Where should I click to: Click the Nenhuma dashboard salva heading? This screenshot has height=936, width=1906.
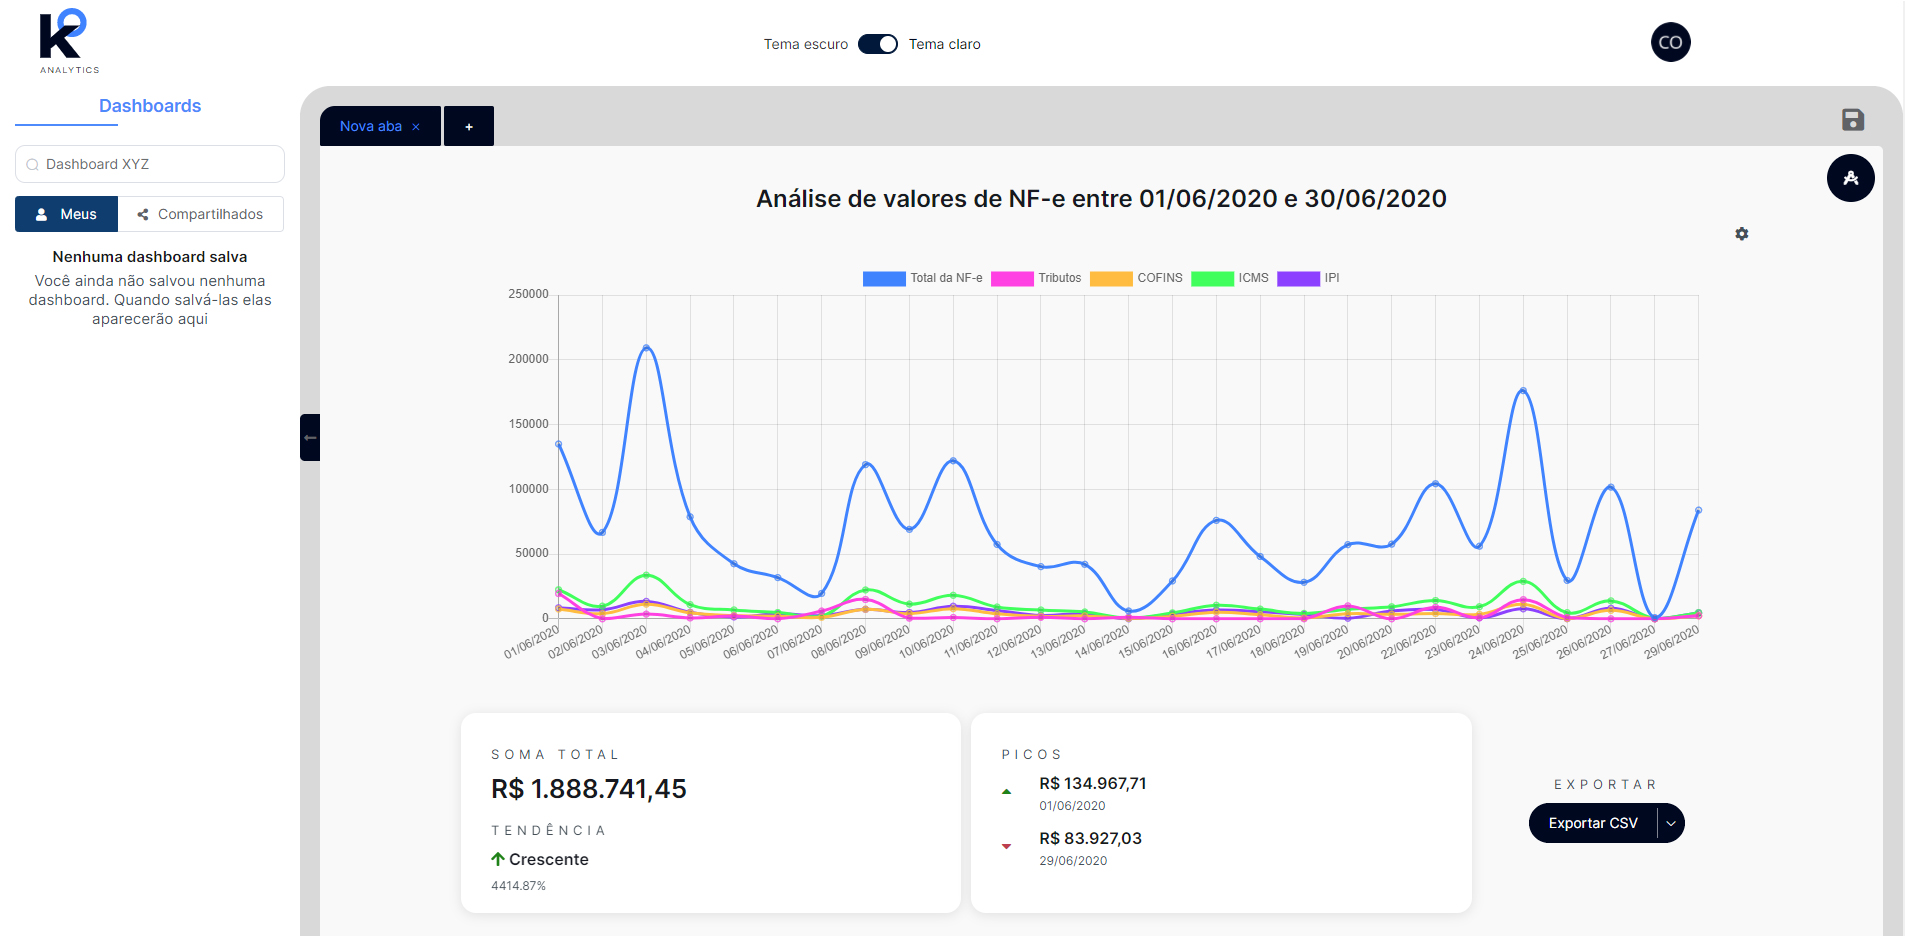150,257
